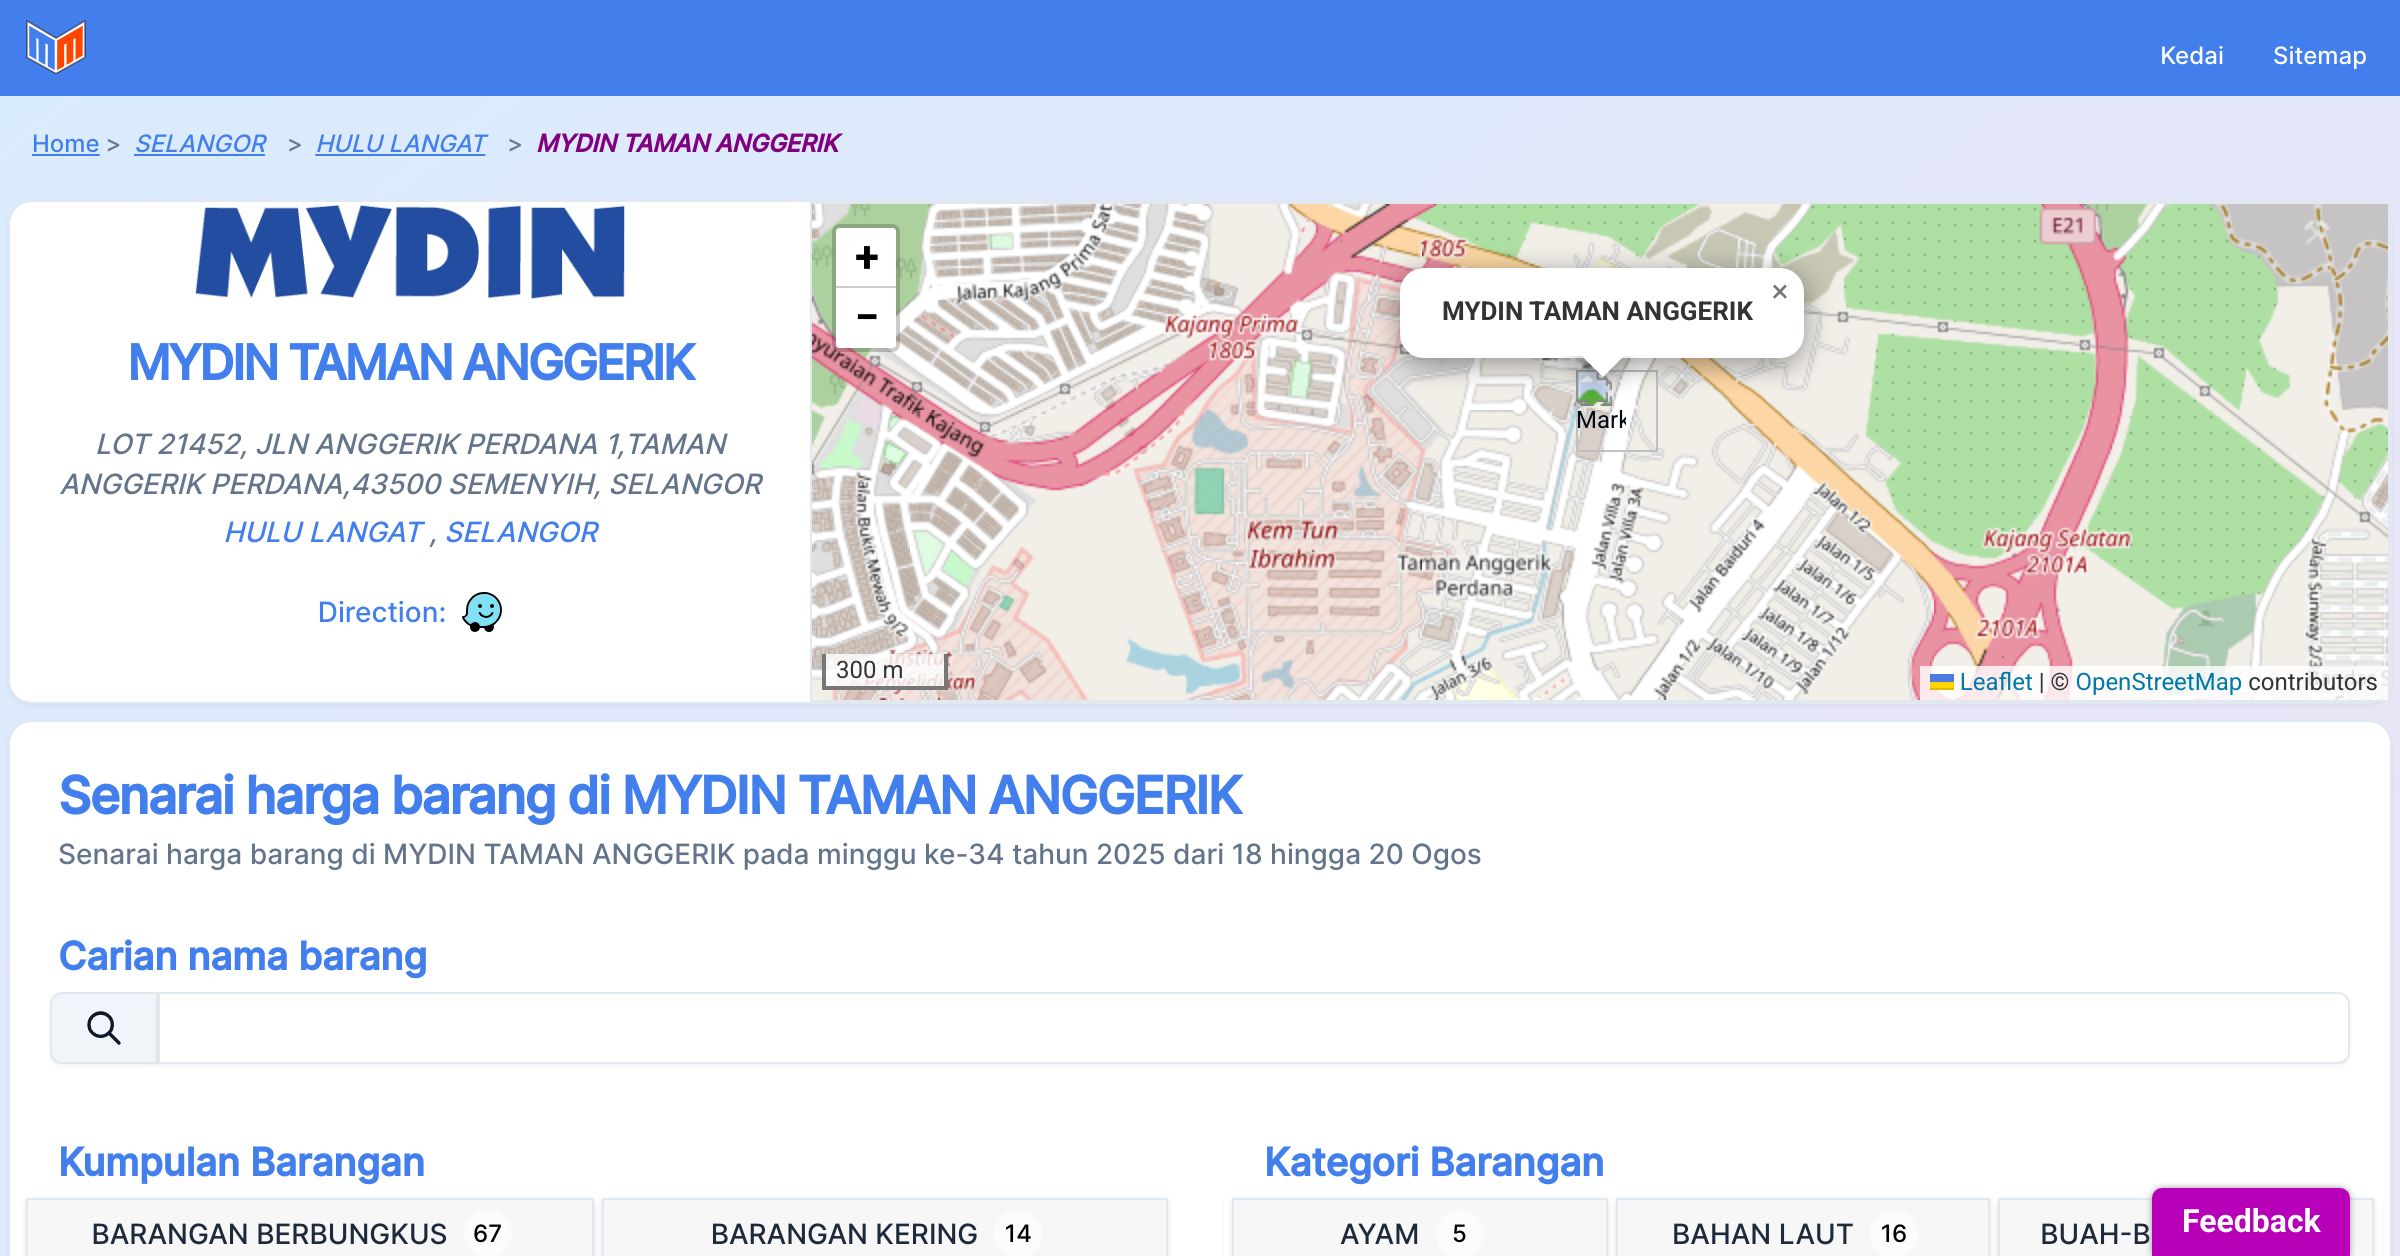Navigate to SELANGOR breadcrumb

click(x=200, y=144)
